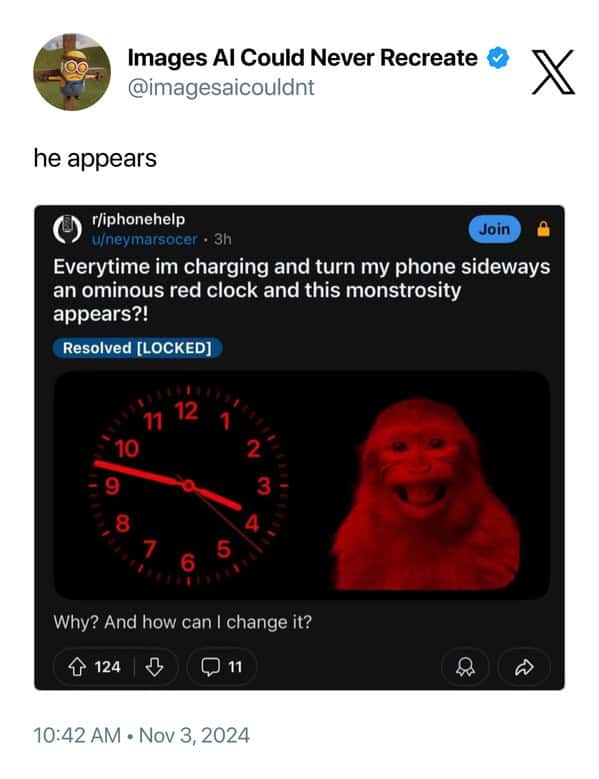This screenshot has width=599, height=779.
Task: Join the r/iphonehelp community
Action: pyautogui.click(x=495, y=229)
